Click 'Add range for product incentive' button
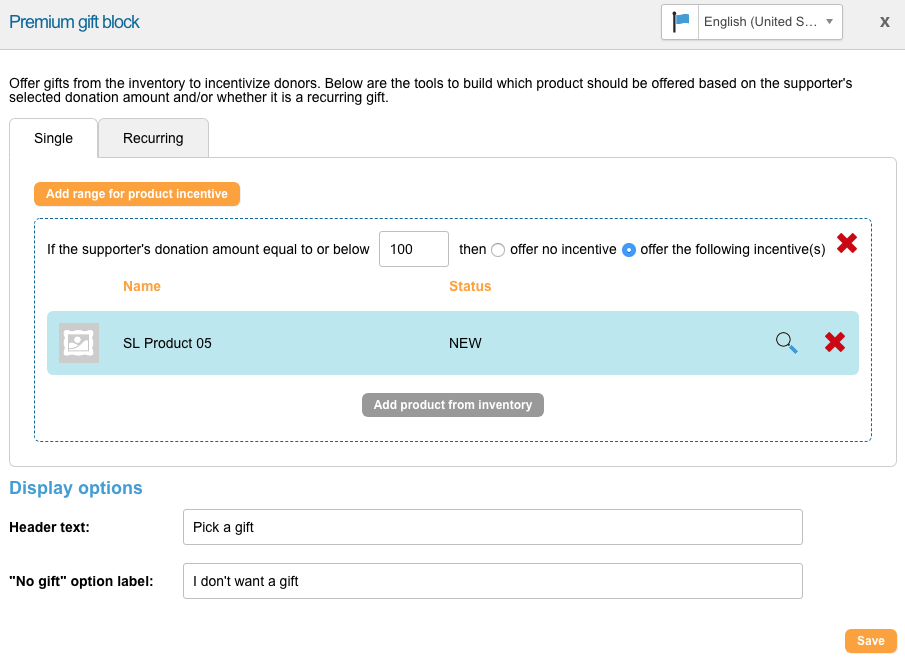 coord(137,194)
